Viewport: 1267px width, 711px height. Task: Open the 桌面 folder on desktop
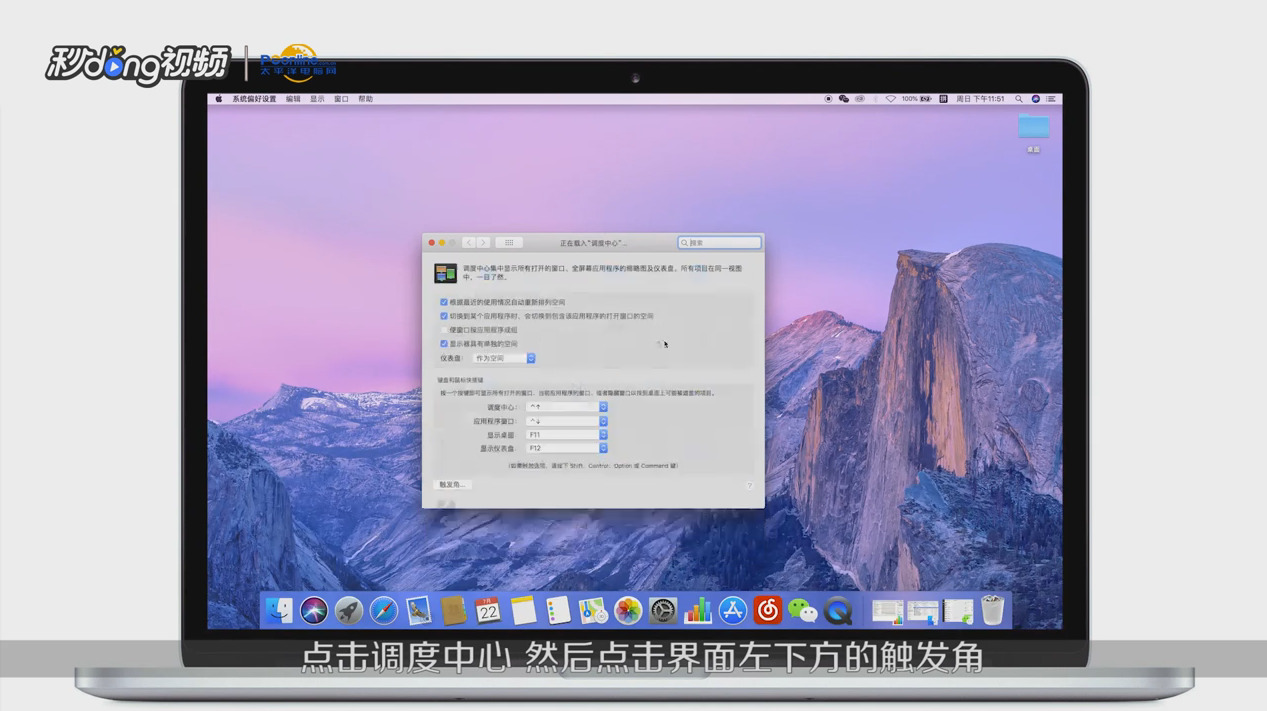pos(1033,131)
